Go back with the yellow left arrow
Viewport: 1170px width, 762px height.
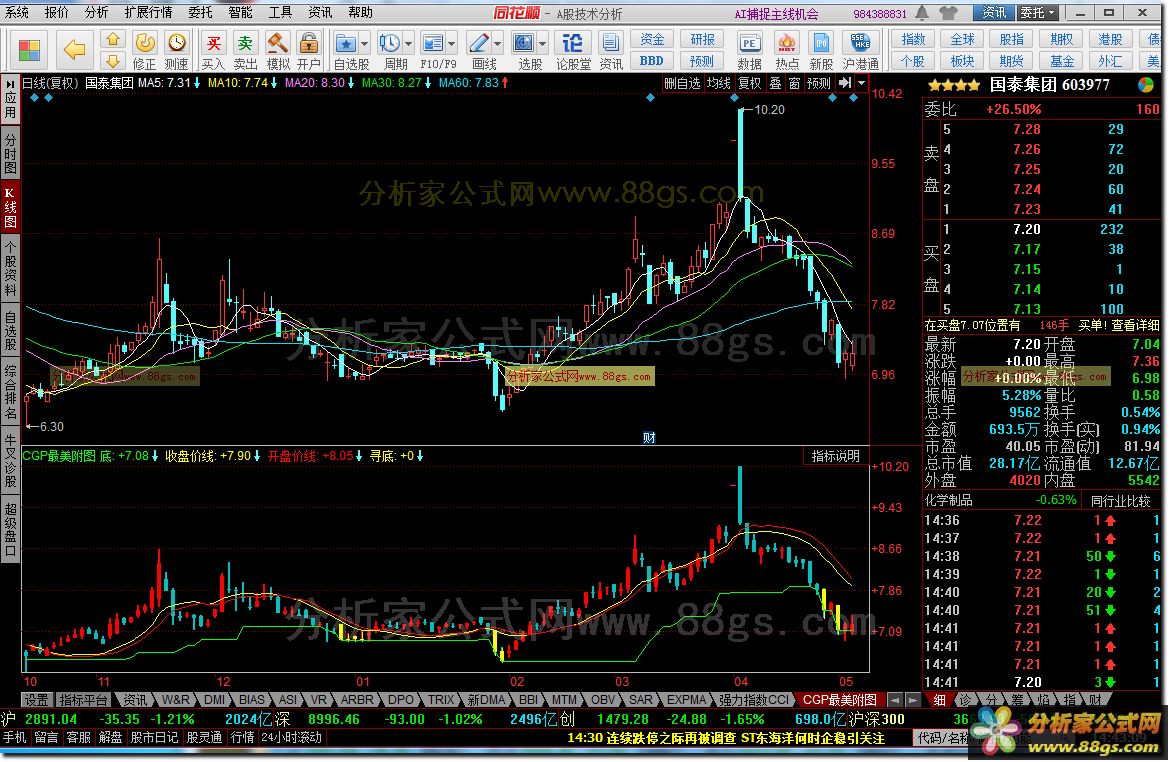pos(75,50)
